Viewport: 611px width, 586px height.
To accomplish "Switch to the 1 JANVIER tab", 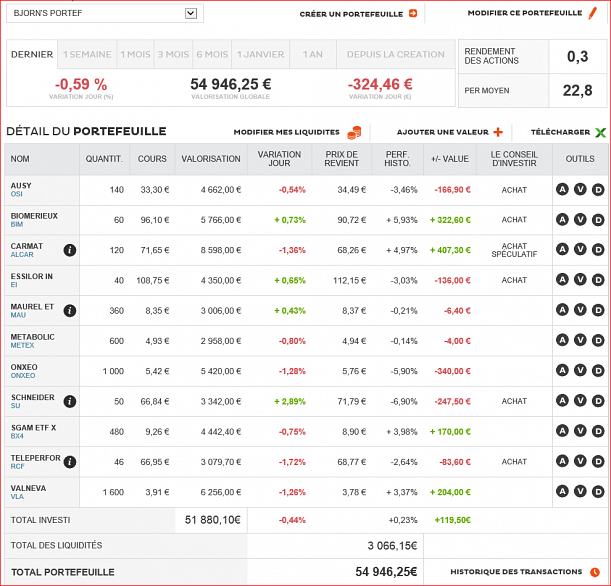I will (260, 54).
